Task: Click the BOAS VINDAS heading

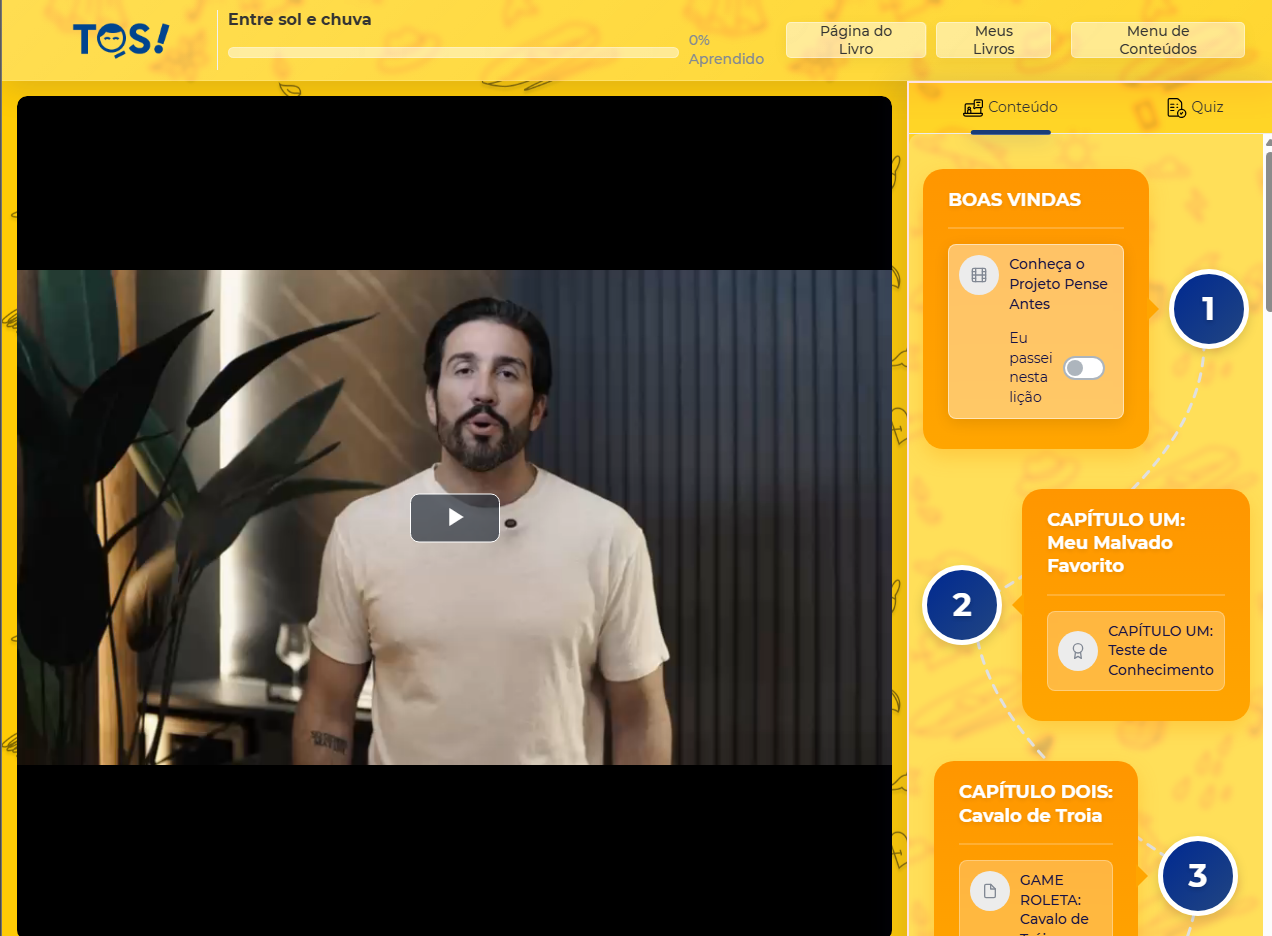Action: (1014, 200)
